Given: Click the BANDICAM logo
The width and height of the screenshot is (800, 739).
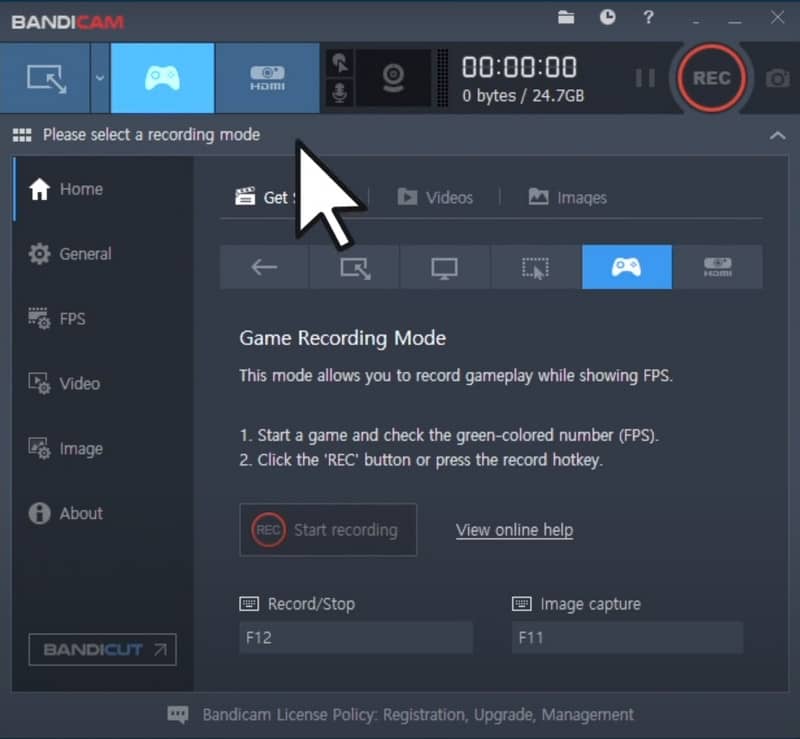Looking at the screenshot, I should click(68, 22).
